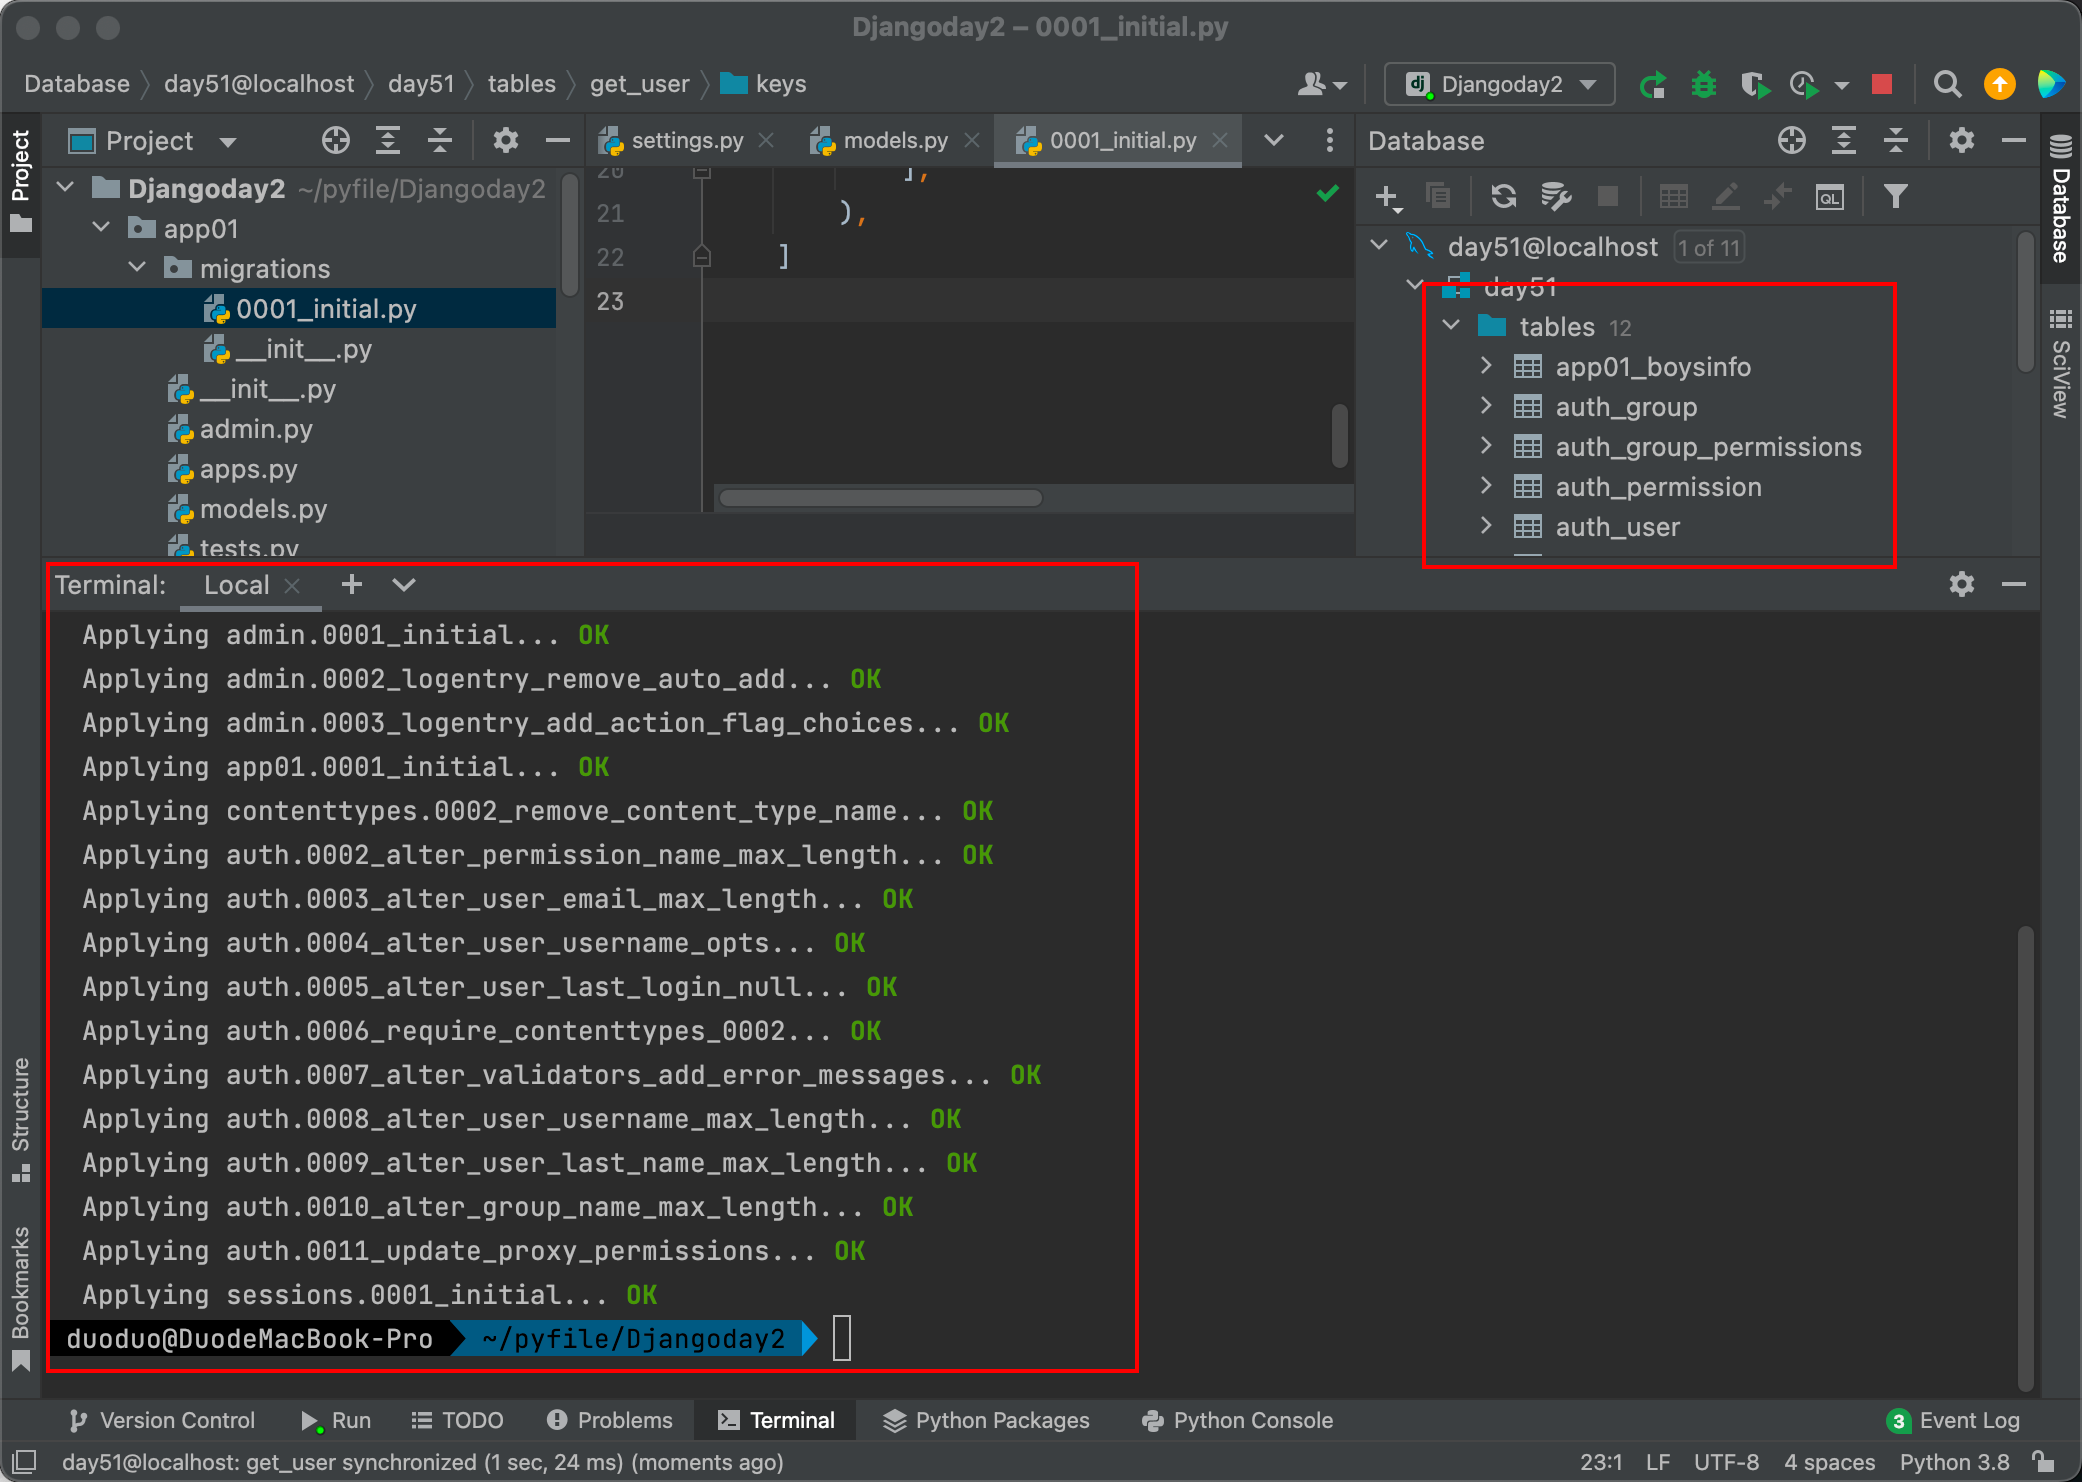Click the orange update arrow icon
The height and width of the screenshot is (1482, 2082).
coord(1999,85)
